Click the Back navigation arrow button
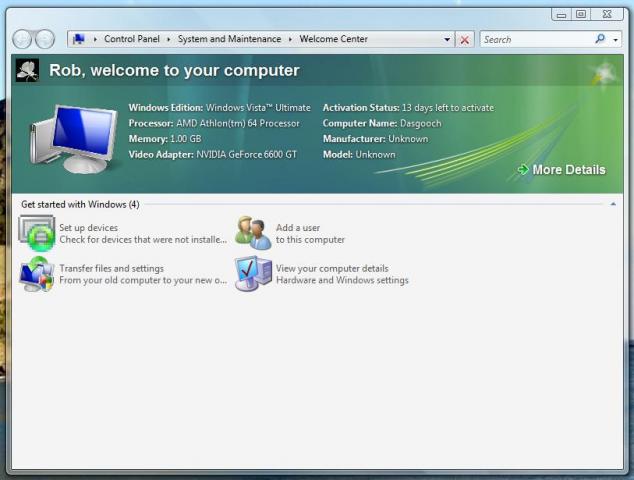Screen dimensions: 634x480 tap(22, 39)
